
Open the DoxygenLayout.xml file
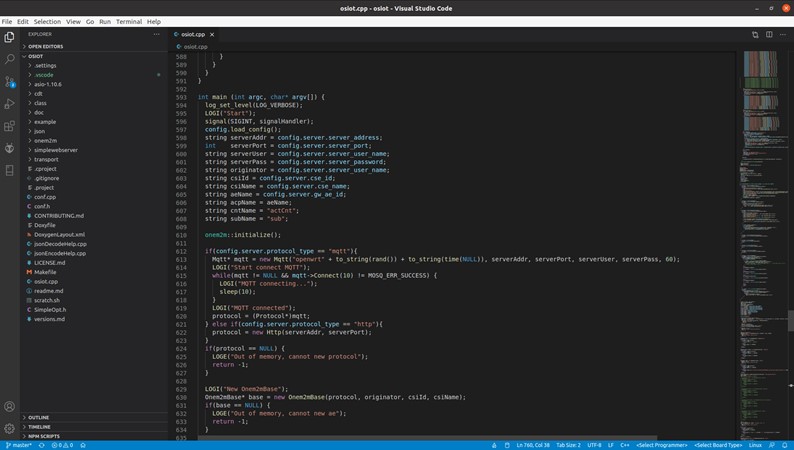[x=94, y=235]
